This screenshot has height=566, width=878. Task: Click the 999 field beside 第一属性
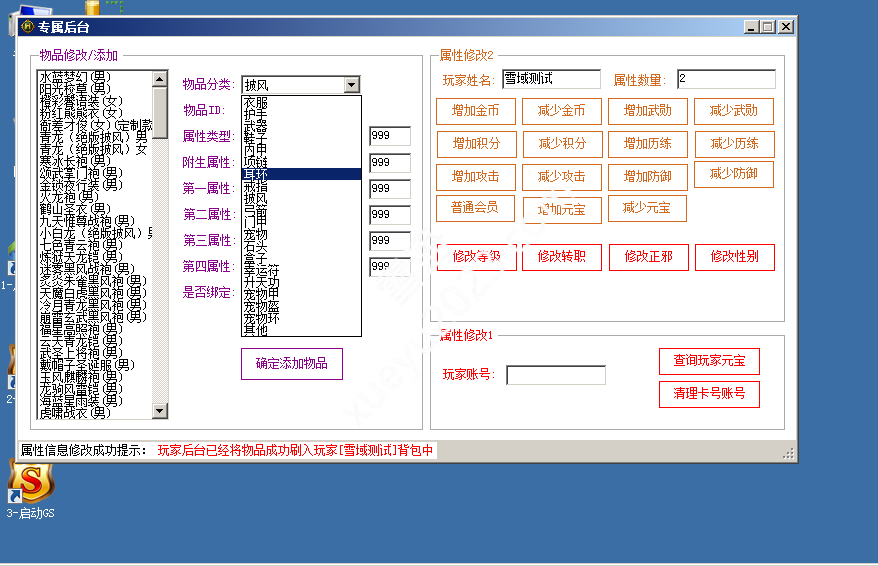pos(390,189)
